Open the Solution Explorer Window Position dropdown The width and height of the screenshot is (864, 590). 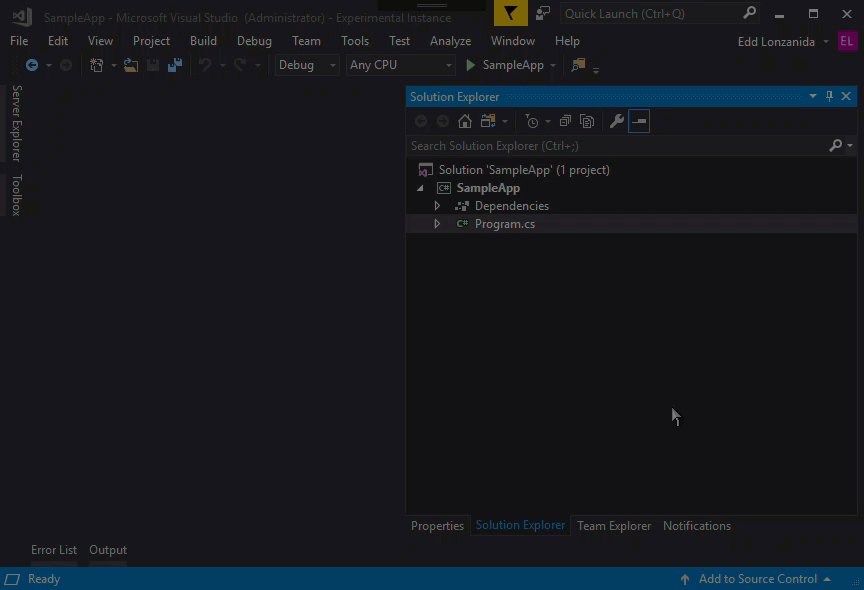pyautogui.click(x=813, y=96)
